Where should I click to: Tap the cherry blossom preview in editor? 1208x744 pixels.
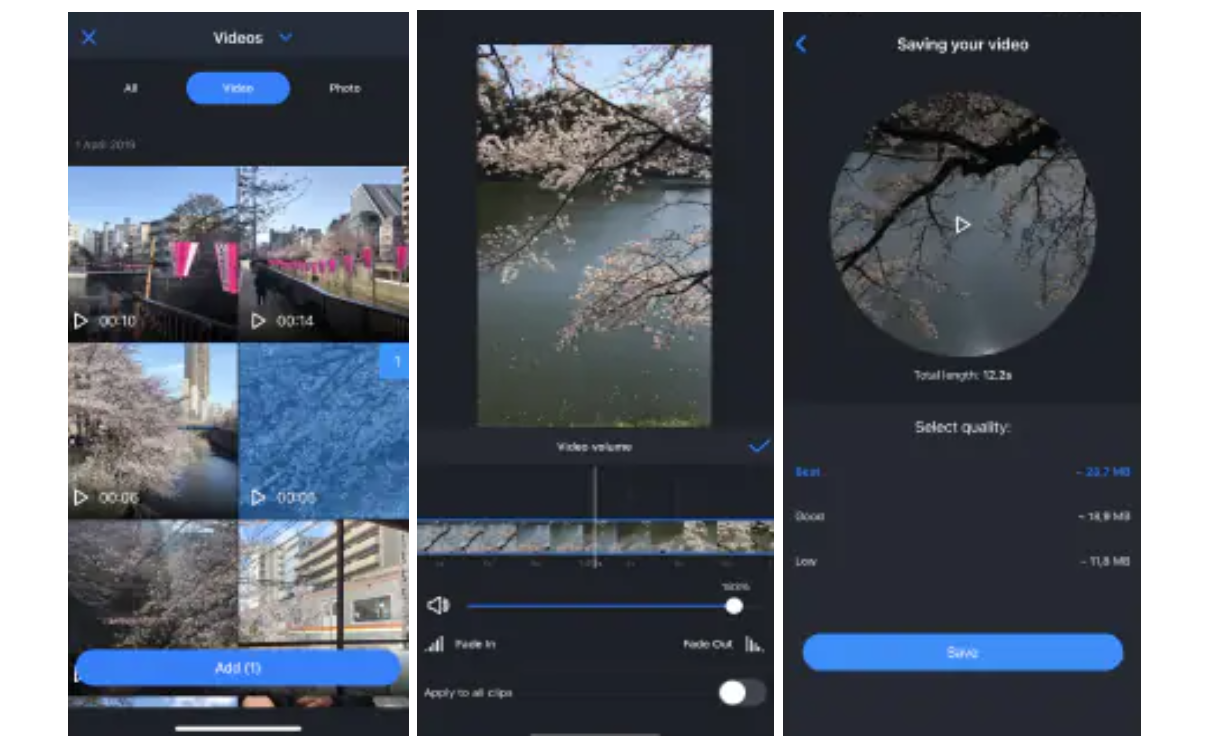(x=594, y=235)
